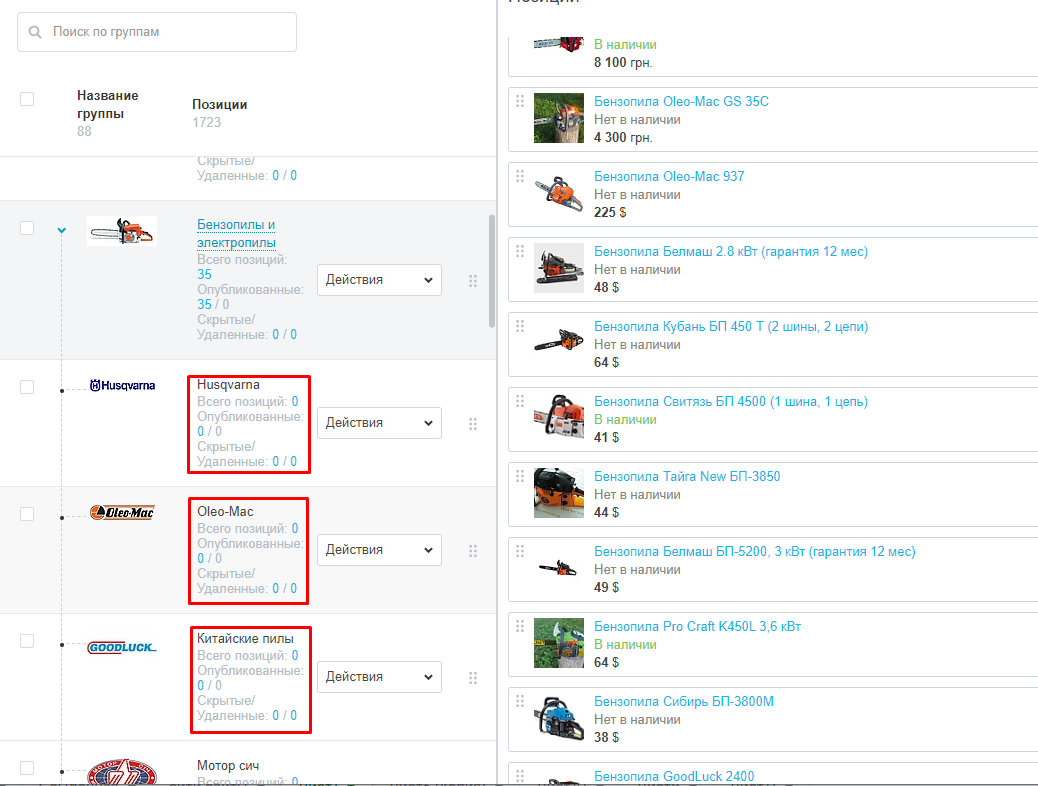Click the Название группы column header
Image resolution: width=1038 pixels, height=786 pixels.
[x=108, y=104]
